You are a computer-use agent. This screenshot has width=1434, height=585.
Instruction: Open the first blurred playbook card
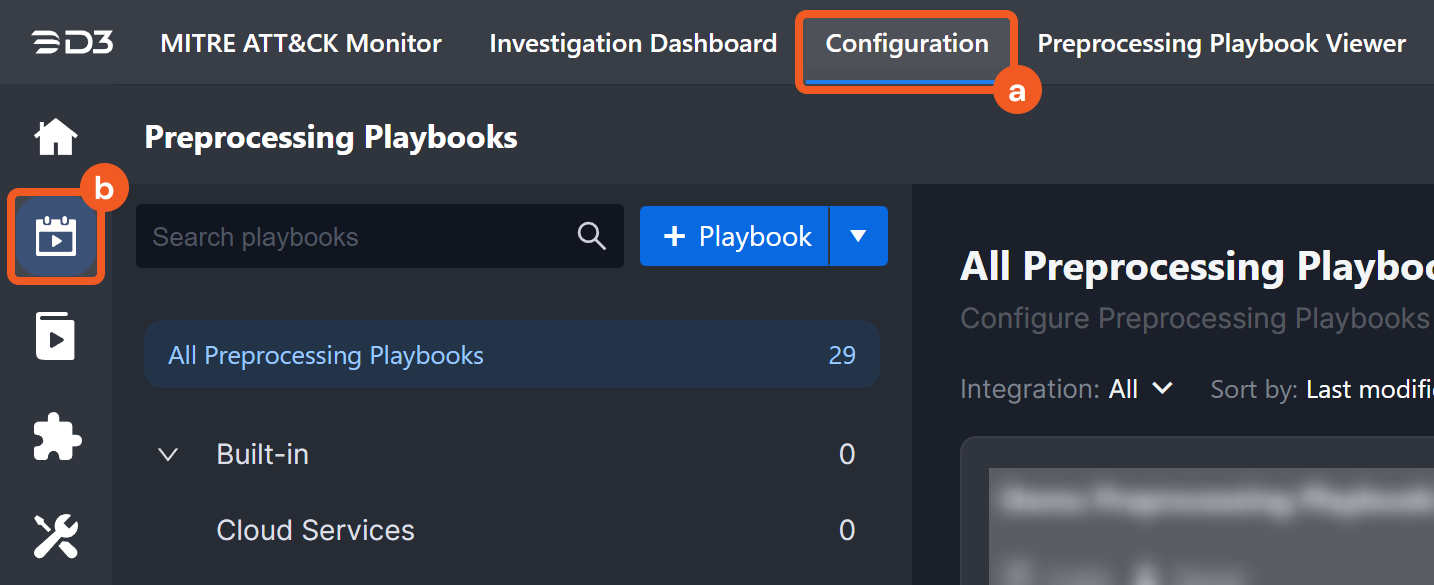[1200, 520]
